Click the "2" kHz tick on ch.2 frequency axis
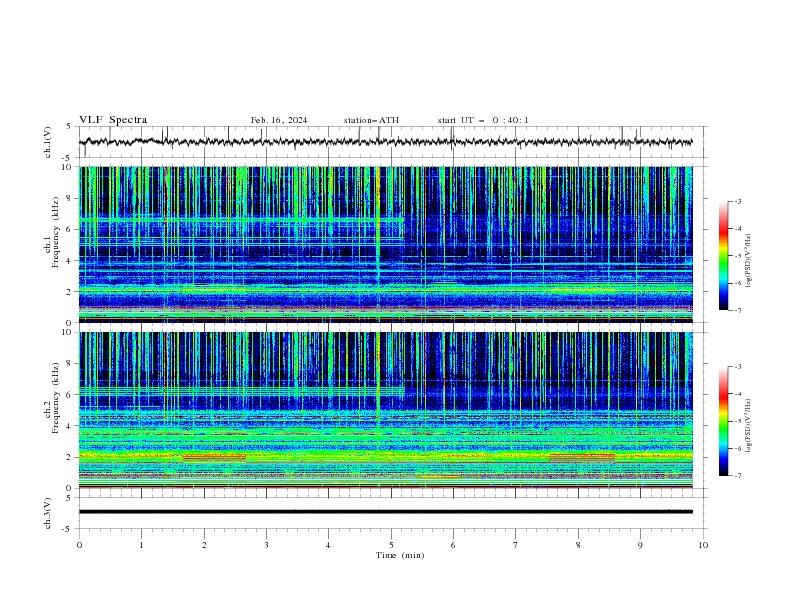 click(x=70, y=457)
